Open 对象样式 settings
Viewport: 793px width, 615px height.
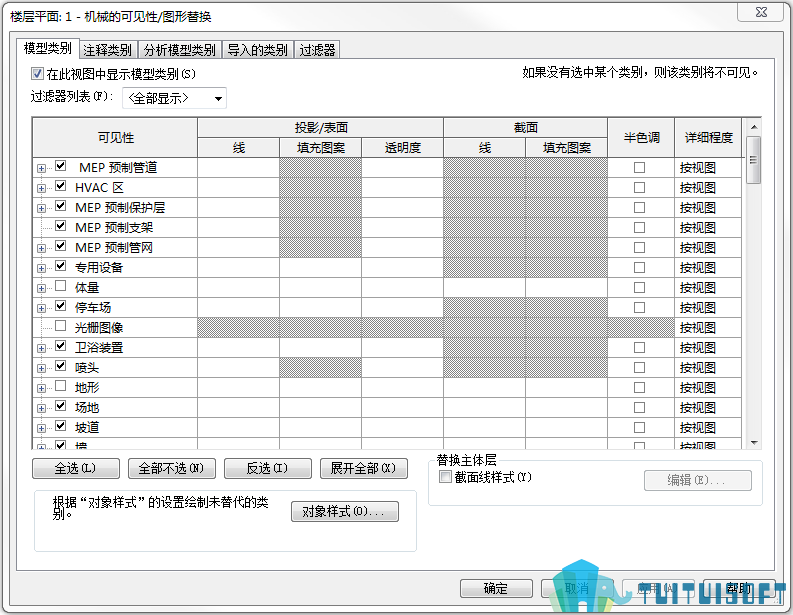[345, 511]
